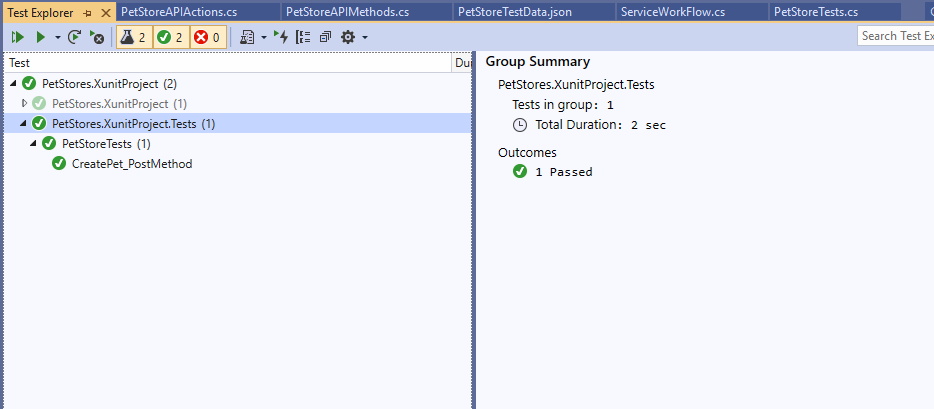This screenshot has width=934, height=409.
Task: Repeat the last test run
Action: click(74, 38)
